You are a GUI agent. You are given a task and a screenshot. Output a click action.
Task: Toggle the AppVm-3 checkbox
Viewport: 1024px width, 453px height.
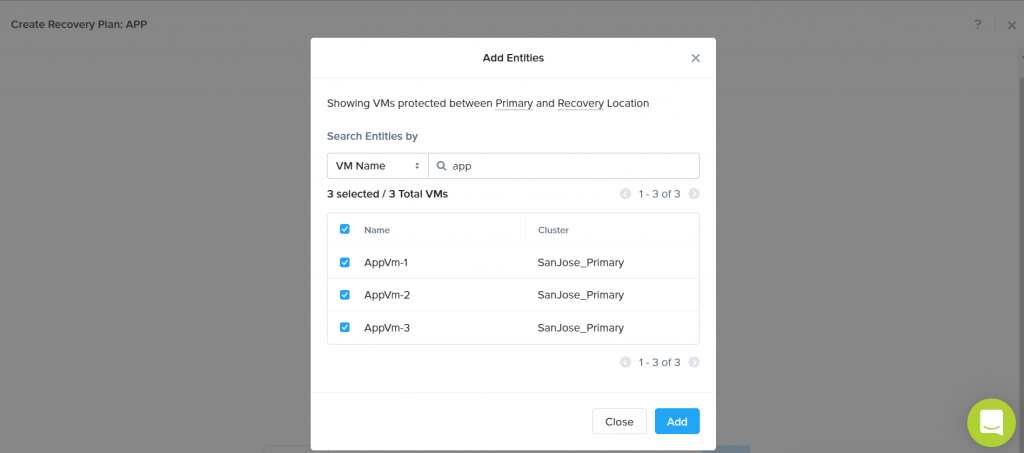pyautogui.click(x=345, y=328)
